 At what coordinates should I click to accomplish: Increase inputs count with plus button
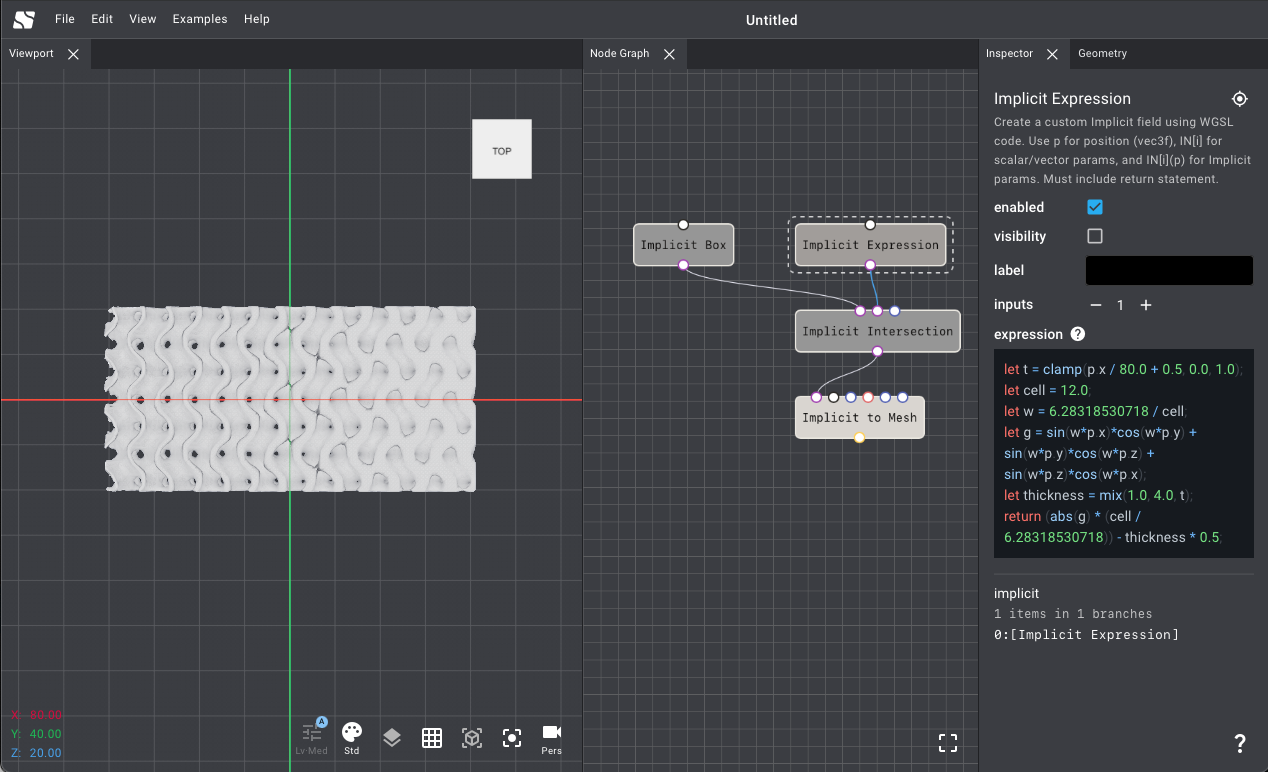pos(1146,305)
